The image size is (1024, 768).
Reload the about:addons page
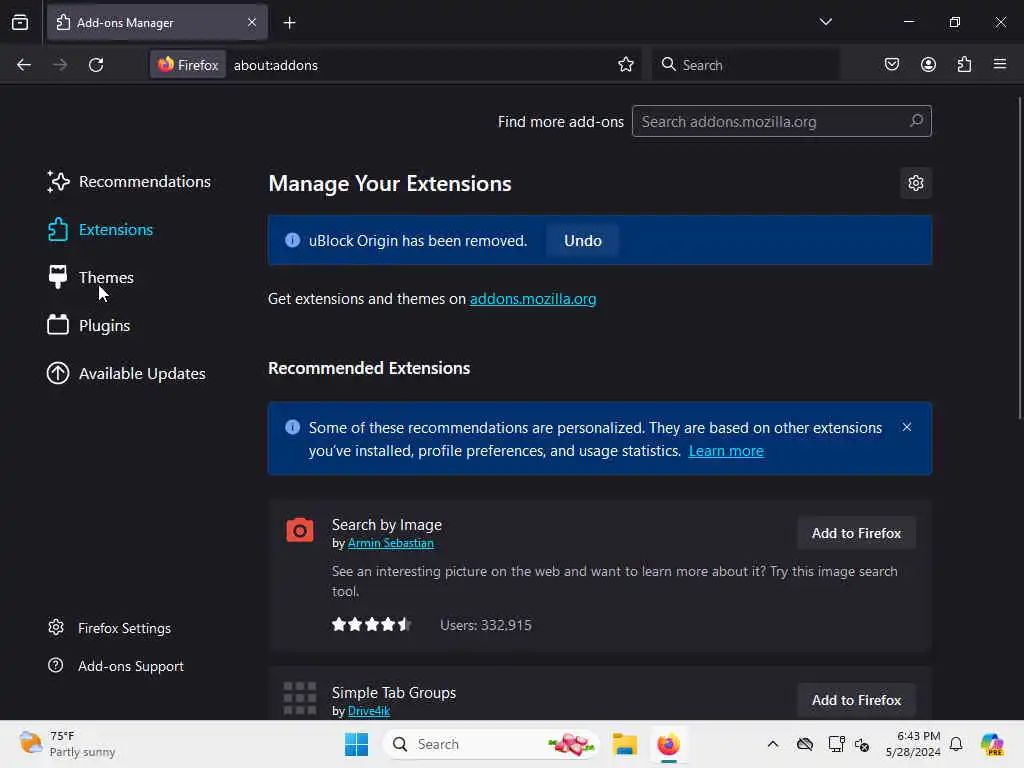coord(96,65)
